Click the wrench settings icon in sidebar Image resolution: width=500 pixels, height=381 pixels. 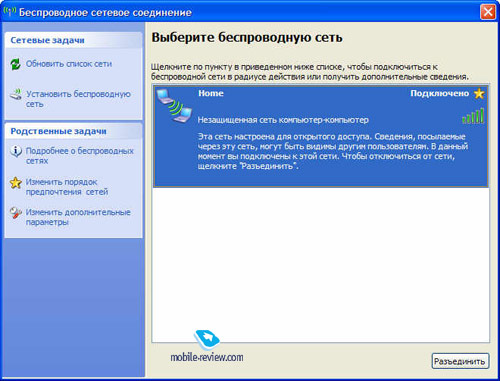point(16,213)
